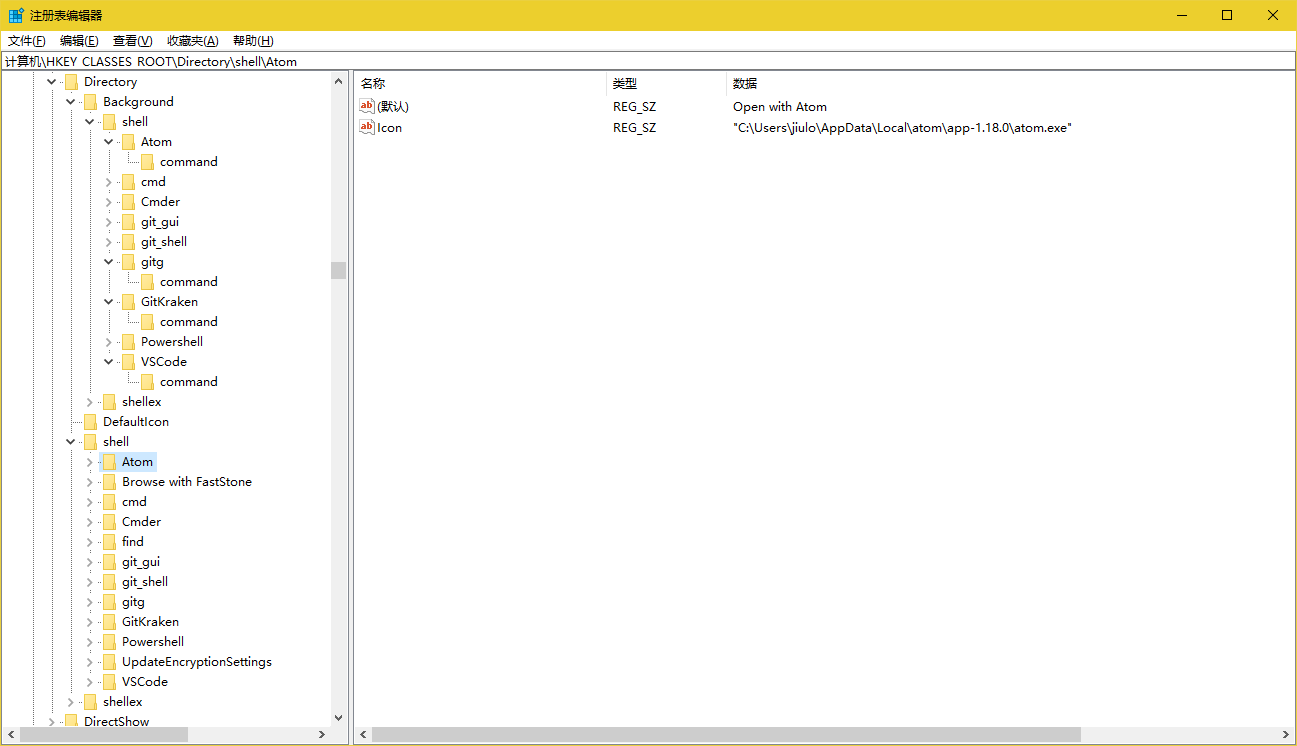This screenshot has height=746, width=1297.
Task: Click folder icon of command under VSCode
Action: [x=147, y=382]
